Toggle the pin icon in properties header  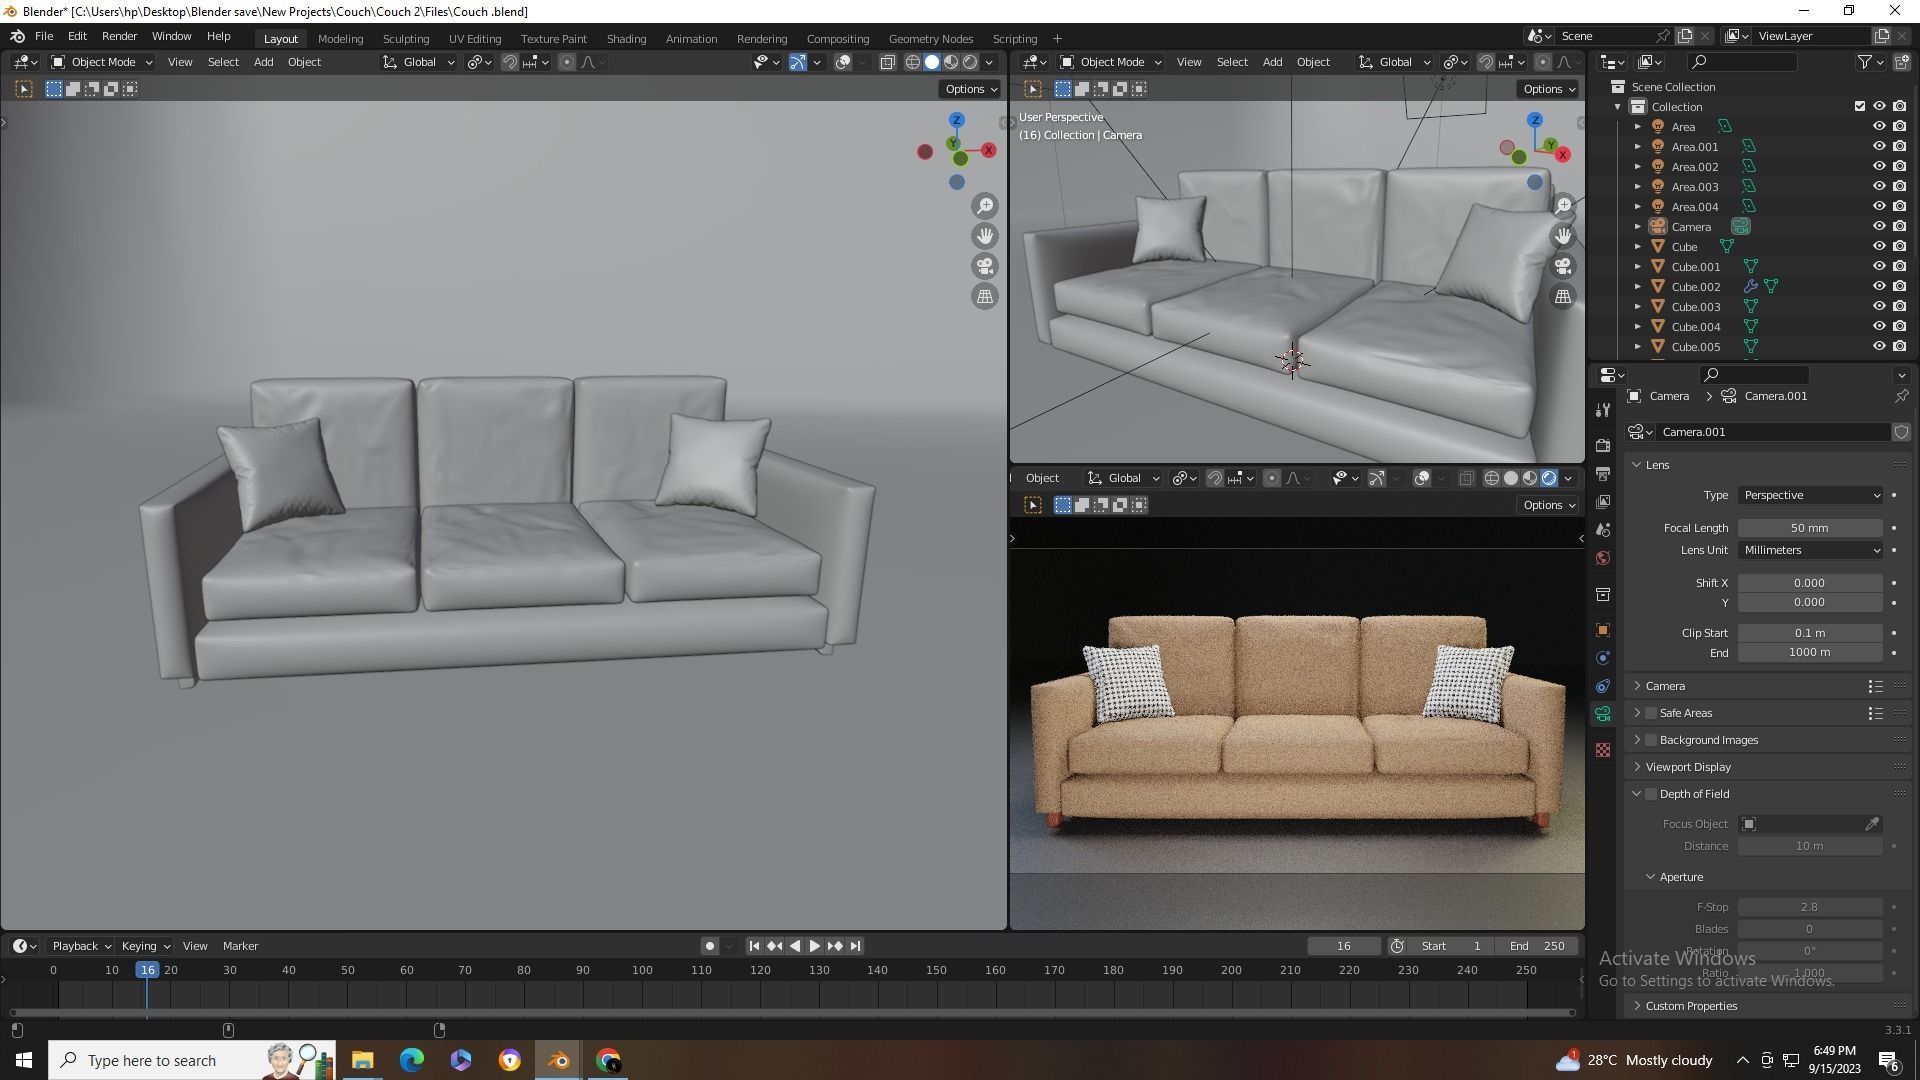(1901, 396)
